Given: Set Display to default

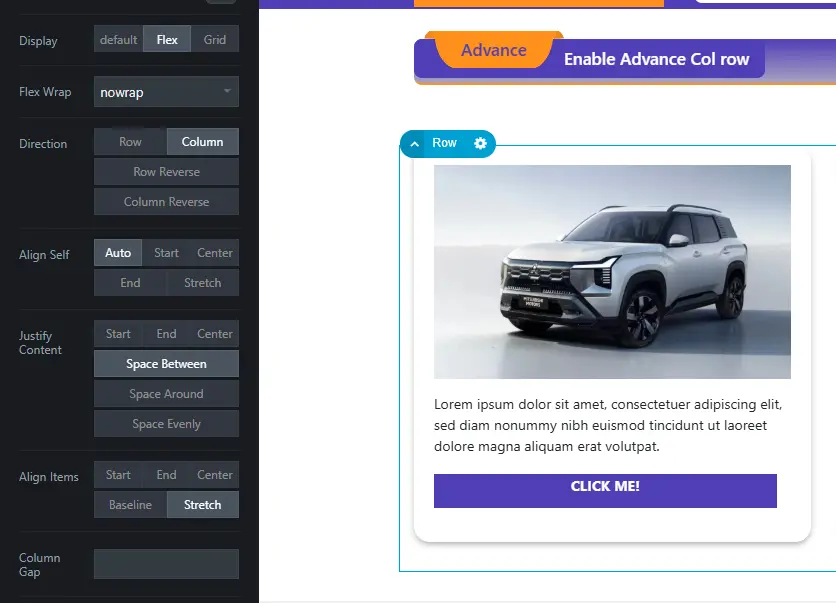Looking at the screenshot, I should point(118,39).
